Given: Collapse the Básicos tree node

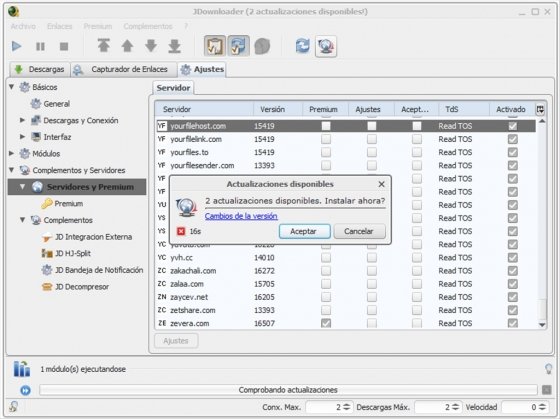Looking at the screenshot, I should (12, 87).
